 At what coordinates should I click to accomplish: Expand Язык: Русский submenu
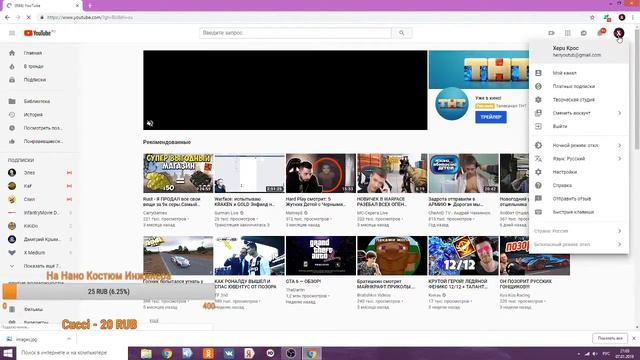[579, 159]
